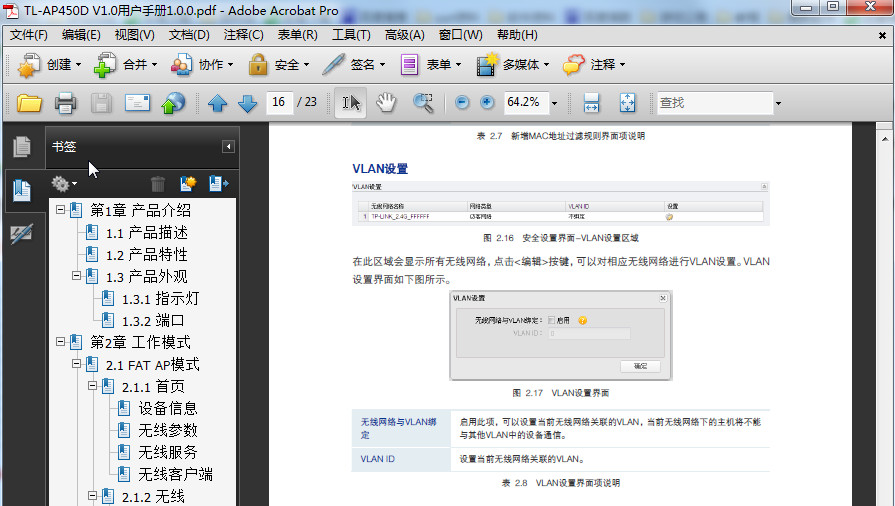
Task: Open the Pages thumbnail panel icon
Action: [22, 147]
